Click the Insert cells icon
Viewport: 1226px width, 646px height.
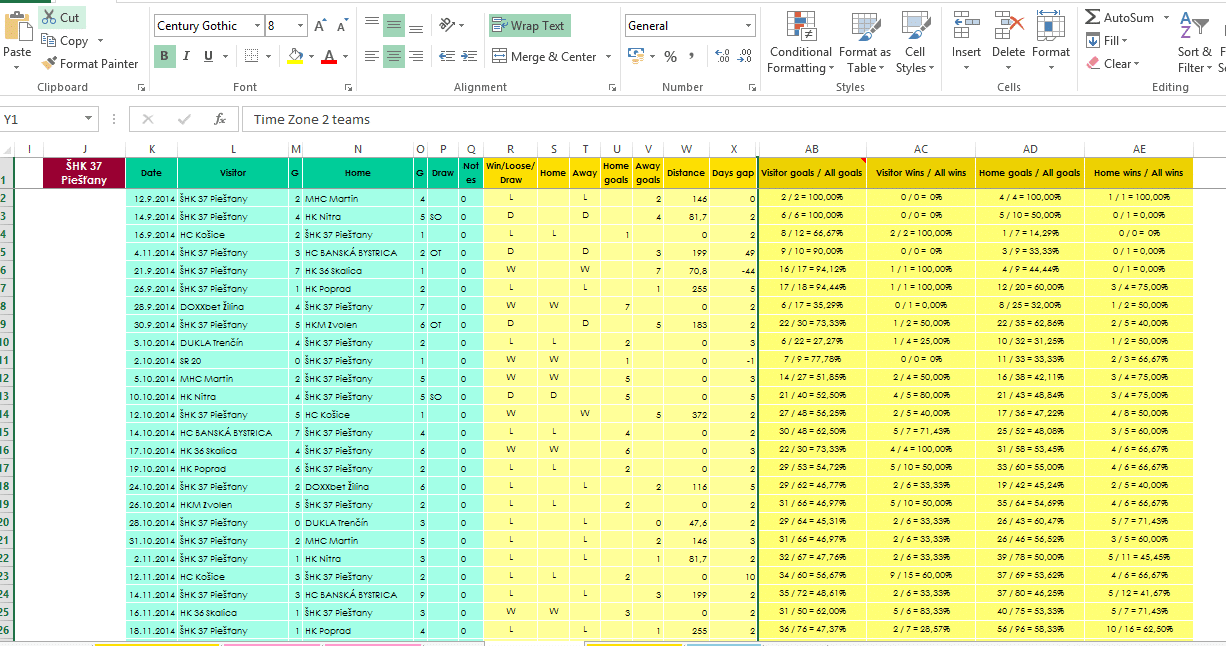pyautogui.click(x=966, y=24)
